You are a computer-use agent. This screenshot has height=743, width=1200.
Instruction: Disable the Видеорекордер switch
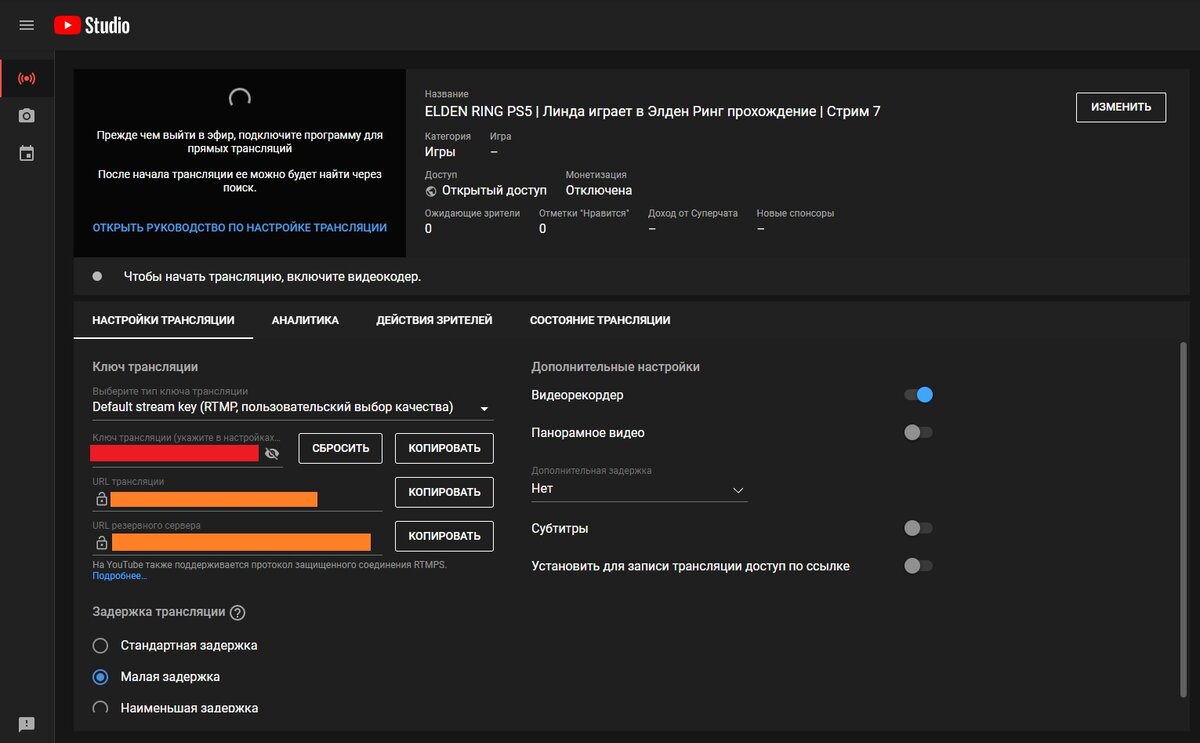point(919,395)
